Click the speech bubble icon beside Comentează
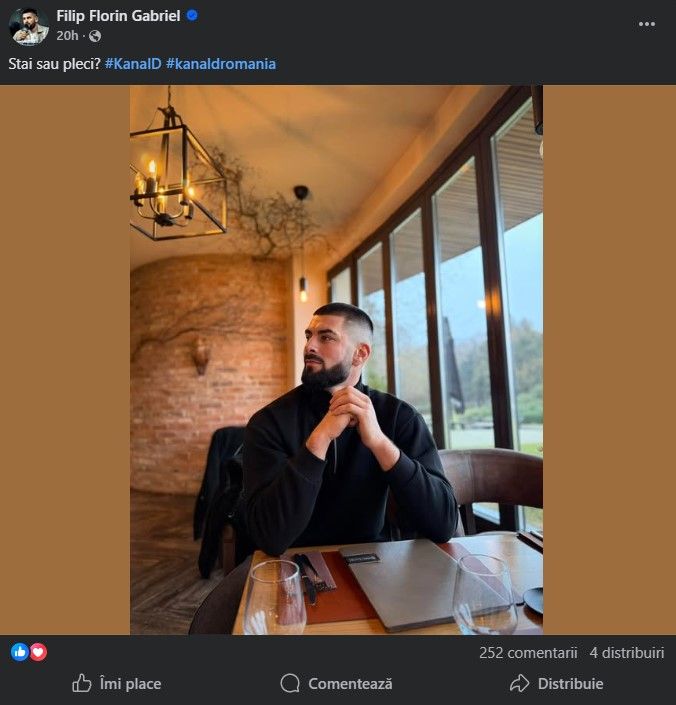The image size is (676, 705). (290, 684)
